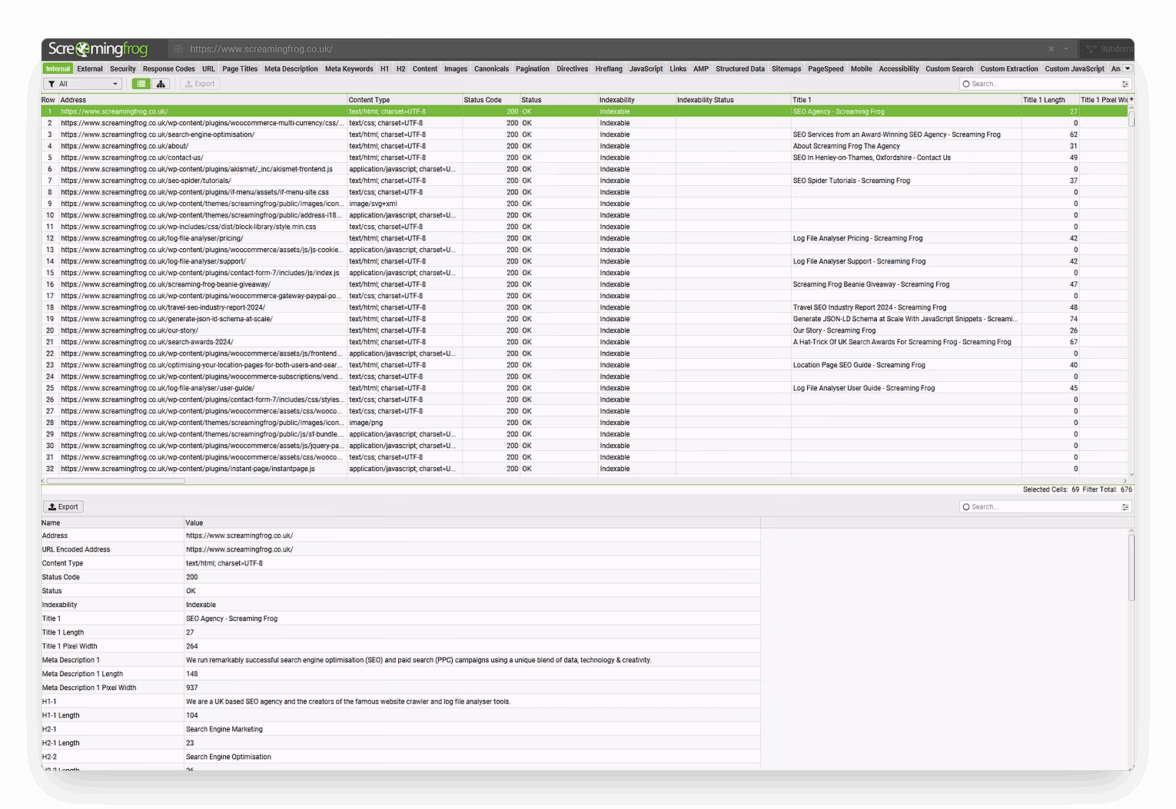Open the Subdomain crawl mode dropdown
Viewport: 1176px width, 809px height.
pyautogui.click(x=1109, y=49)
